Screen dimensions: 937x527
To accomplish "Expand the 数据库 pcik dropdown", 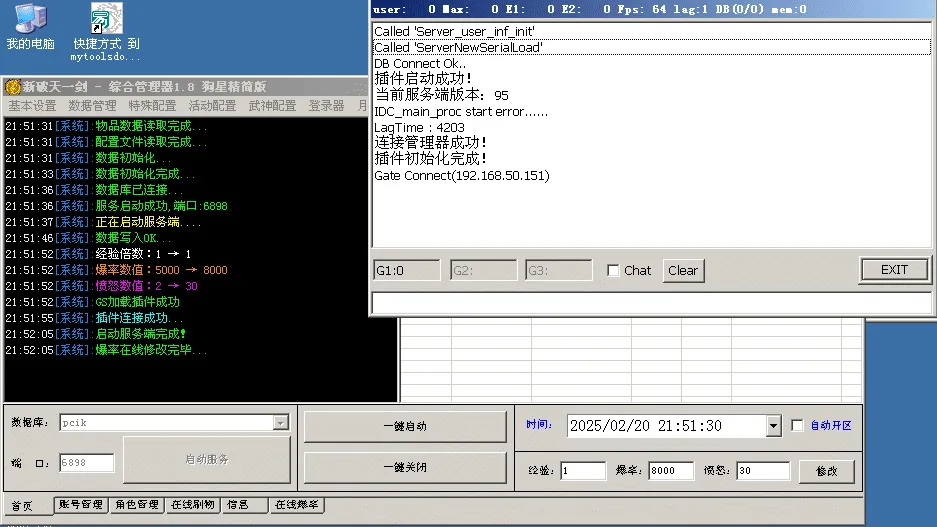I will (280, 423).
